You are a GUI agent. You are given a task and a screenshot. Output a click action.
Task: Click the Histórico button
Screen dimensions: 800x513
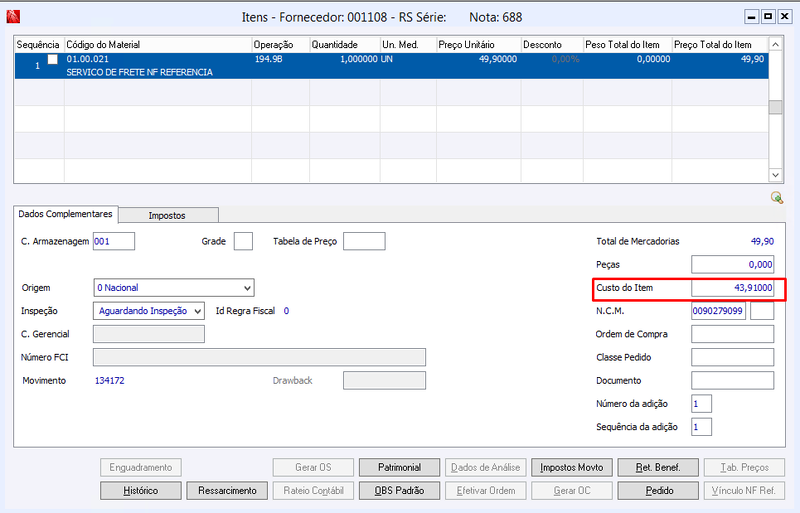141,491
